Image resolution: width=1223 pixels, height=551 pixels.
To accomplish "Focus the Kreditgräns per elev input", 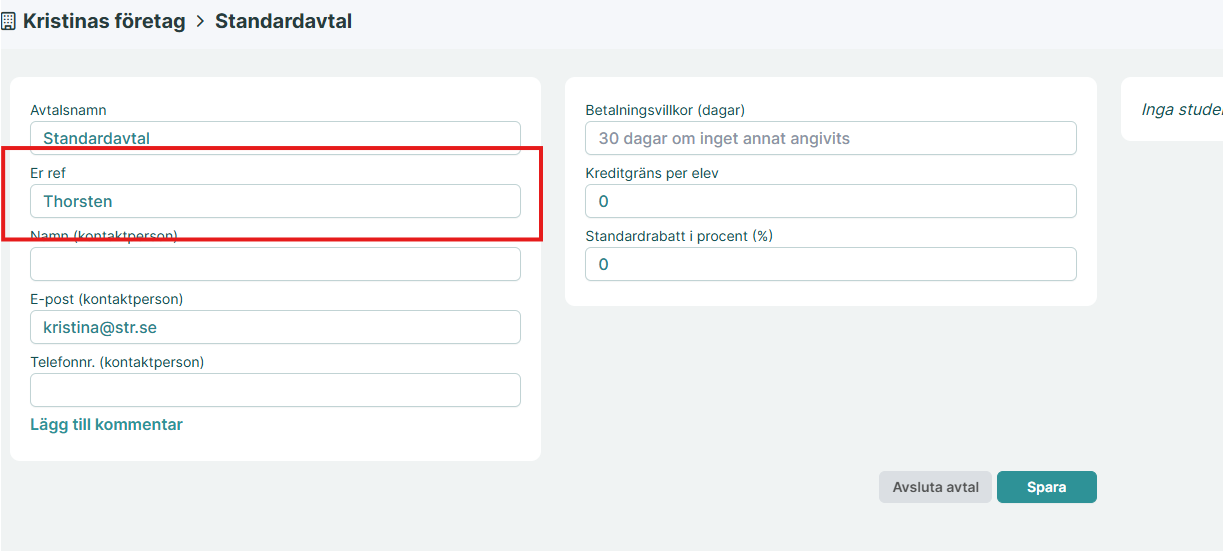I will pos(830,201).
